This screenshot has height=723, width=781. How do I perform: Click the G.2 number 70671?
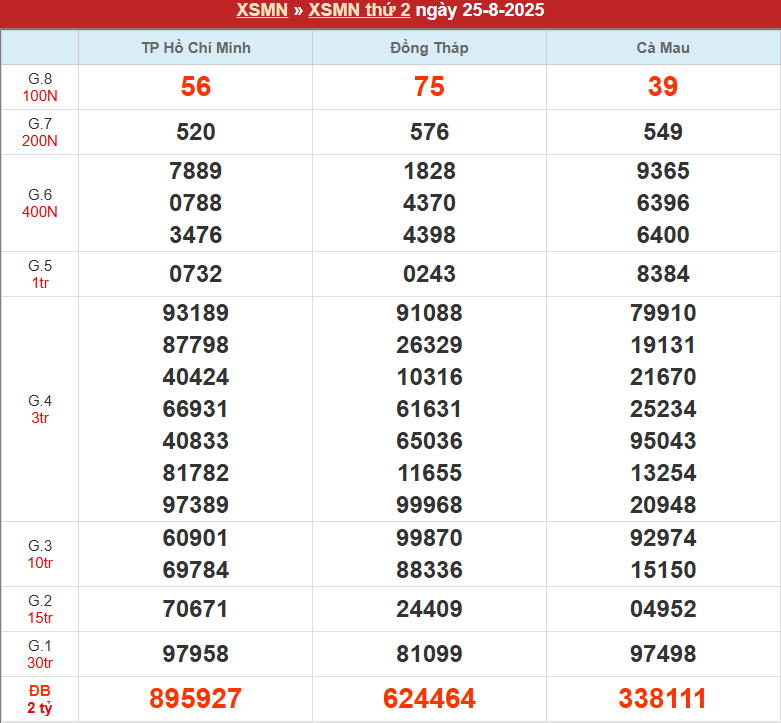pos(196,609)
